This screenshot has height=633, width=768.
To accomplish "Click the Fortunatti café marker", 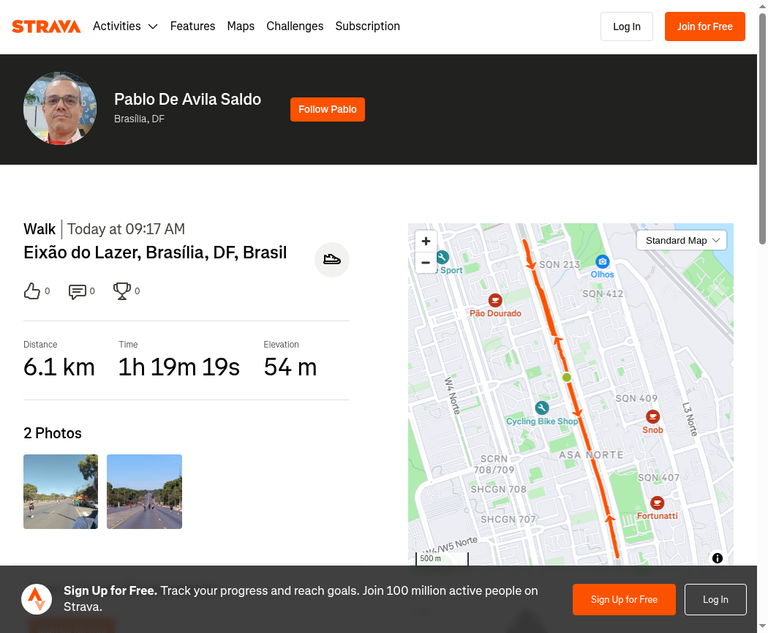I will pyautogui.click(x=657, y=503).
